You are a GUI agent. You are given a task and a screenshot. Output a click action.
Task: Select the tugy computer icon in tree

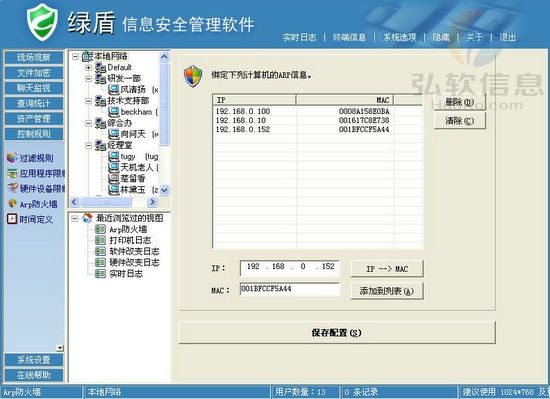click(114, 156)
